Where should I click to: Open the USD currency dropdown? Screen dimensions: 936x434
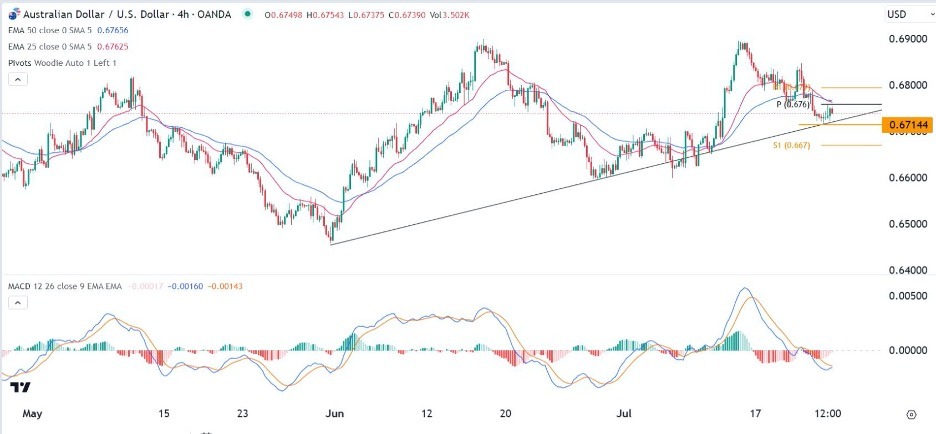tap(896, 15)
